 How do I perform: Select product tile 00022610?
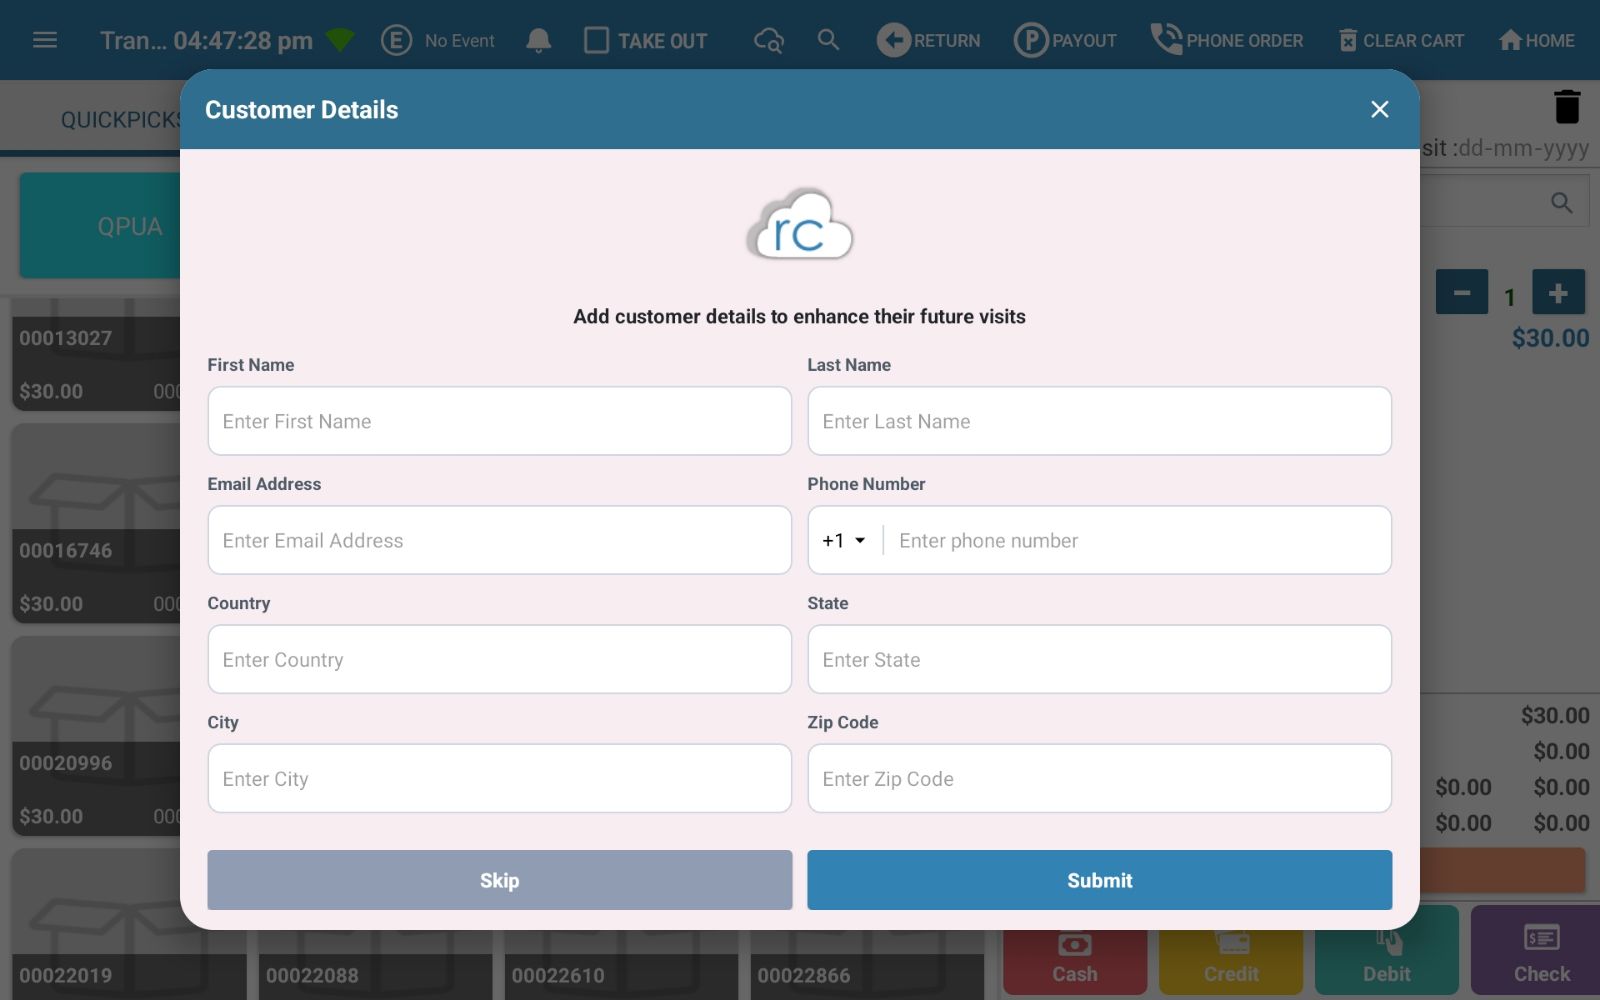pyautogui.click(x=621, y=965)
